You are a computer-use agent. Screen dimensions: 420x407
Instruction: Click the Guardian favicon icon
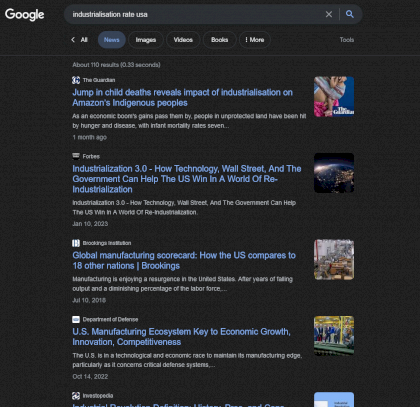[76, 80]
